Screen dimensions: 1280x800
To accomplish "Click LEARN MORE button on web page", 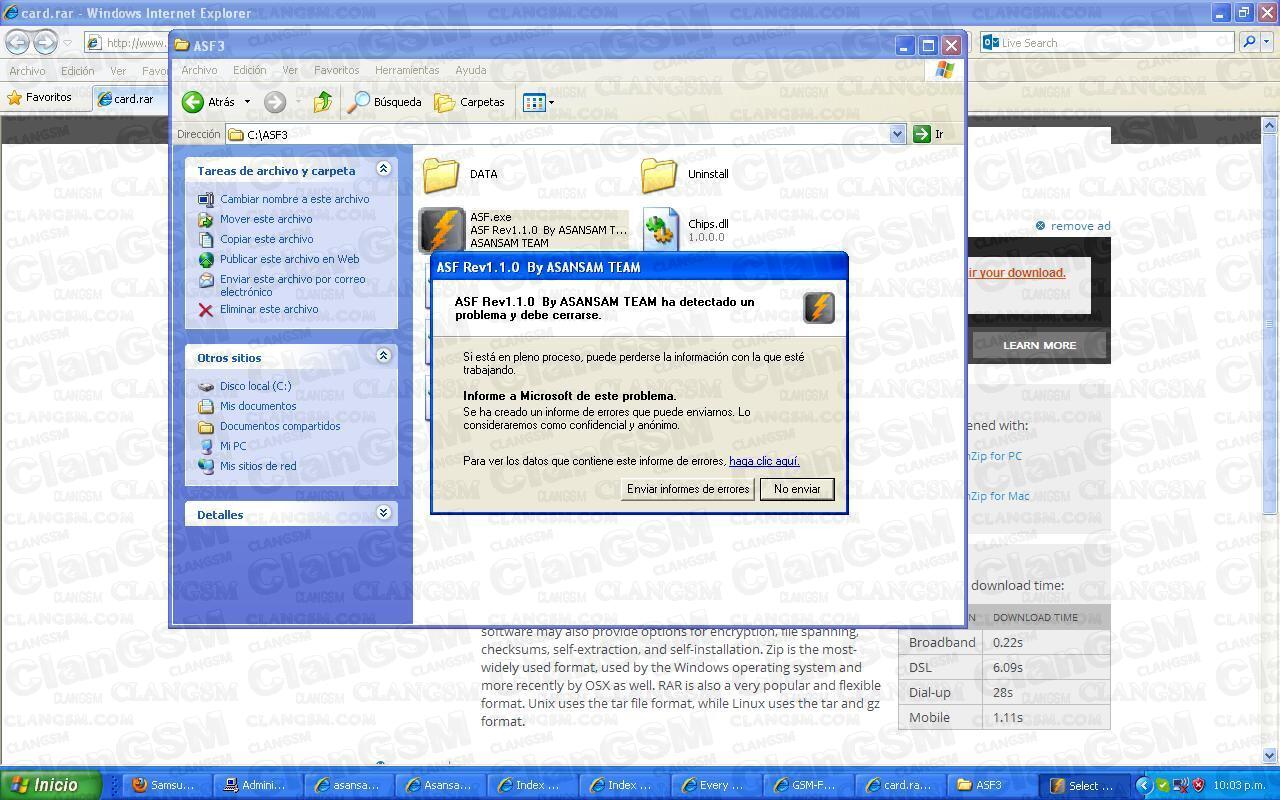I will click(x=1040, y=345).
